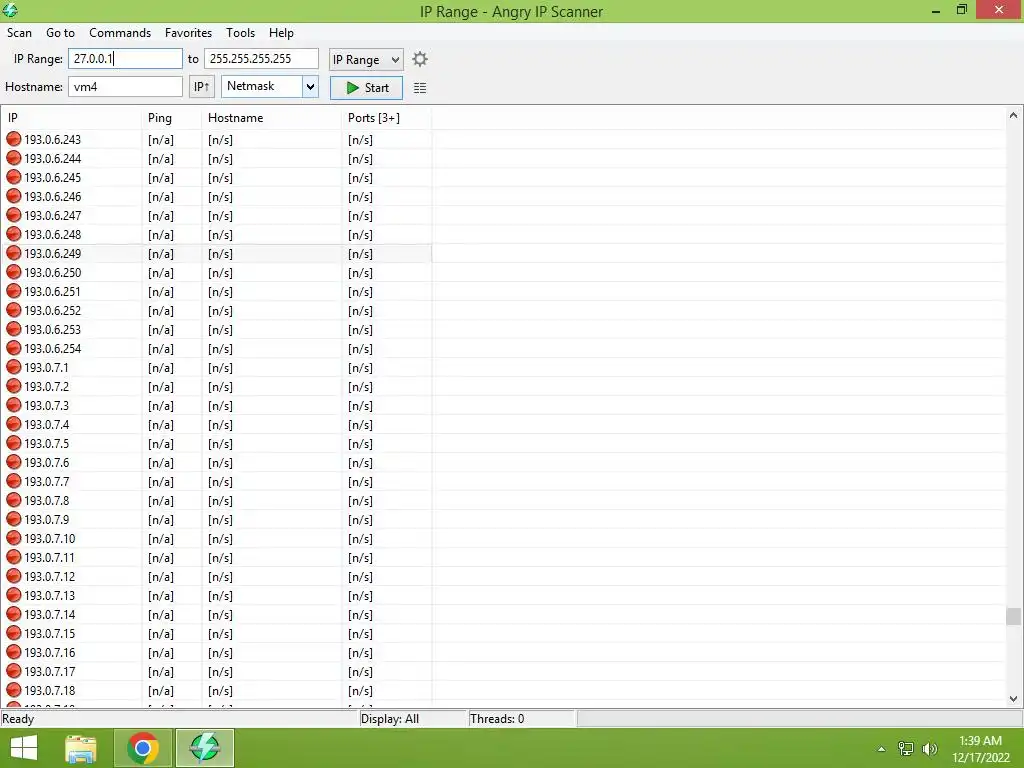Select the row text 193.0.7.14
Image resolution: width=1024 pixels, height=768 pixels.
[50, 615]
